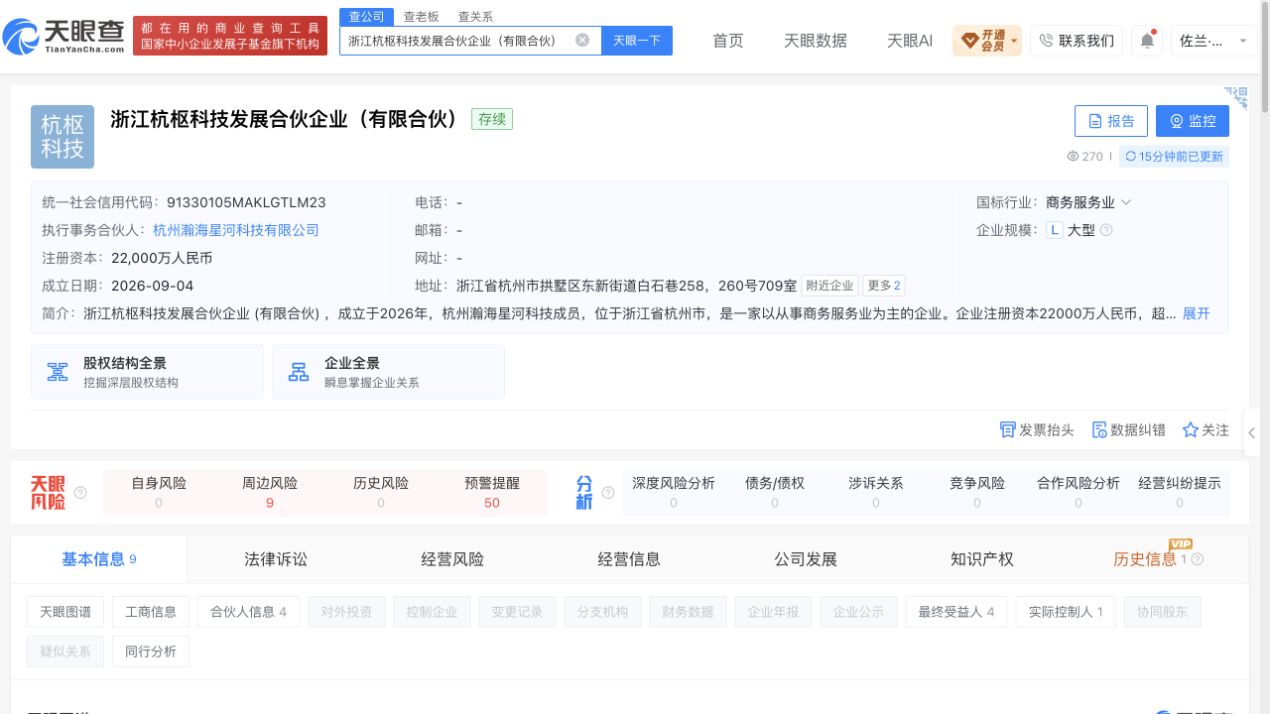This screenshot has width=1270, height=714.
Task: Select 合伙人信息 4 chip
Action: click(248, 612)
